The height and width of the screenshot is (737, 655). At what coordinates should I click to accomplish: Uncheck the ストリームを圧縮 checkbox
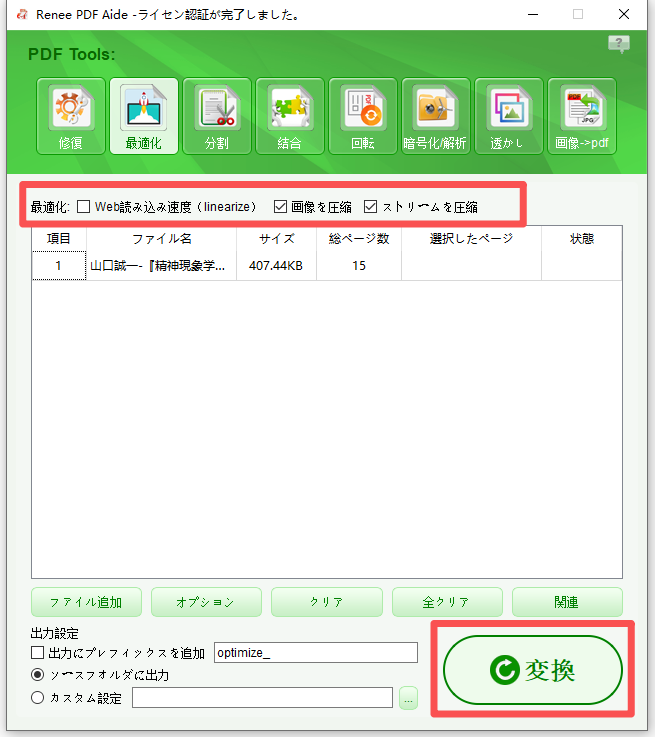coord(370,206)
